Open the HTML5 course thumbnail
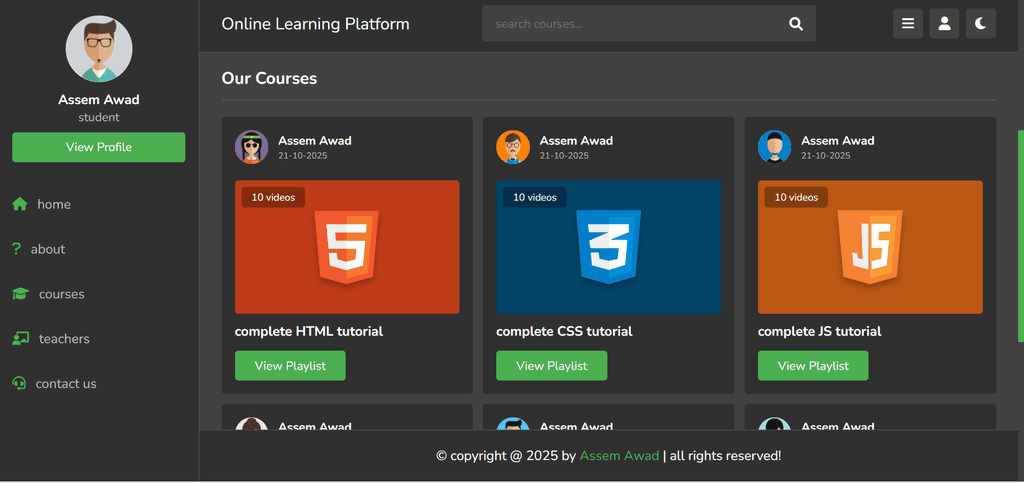1024x483 pixels. coord(347,247)
